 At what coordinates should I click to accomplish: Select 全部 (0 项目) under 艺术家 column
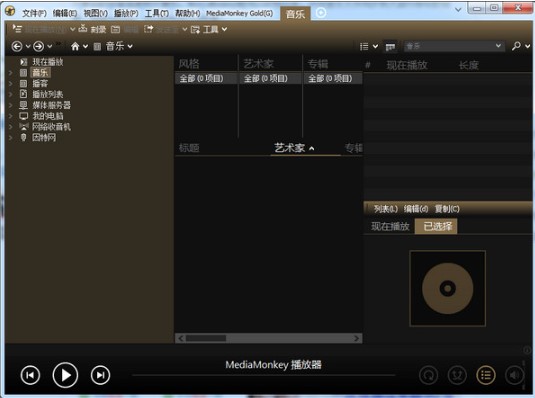[270, 79]
